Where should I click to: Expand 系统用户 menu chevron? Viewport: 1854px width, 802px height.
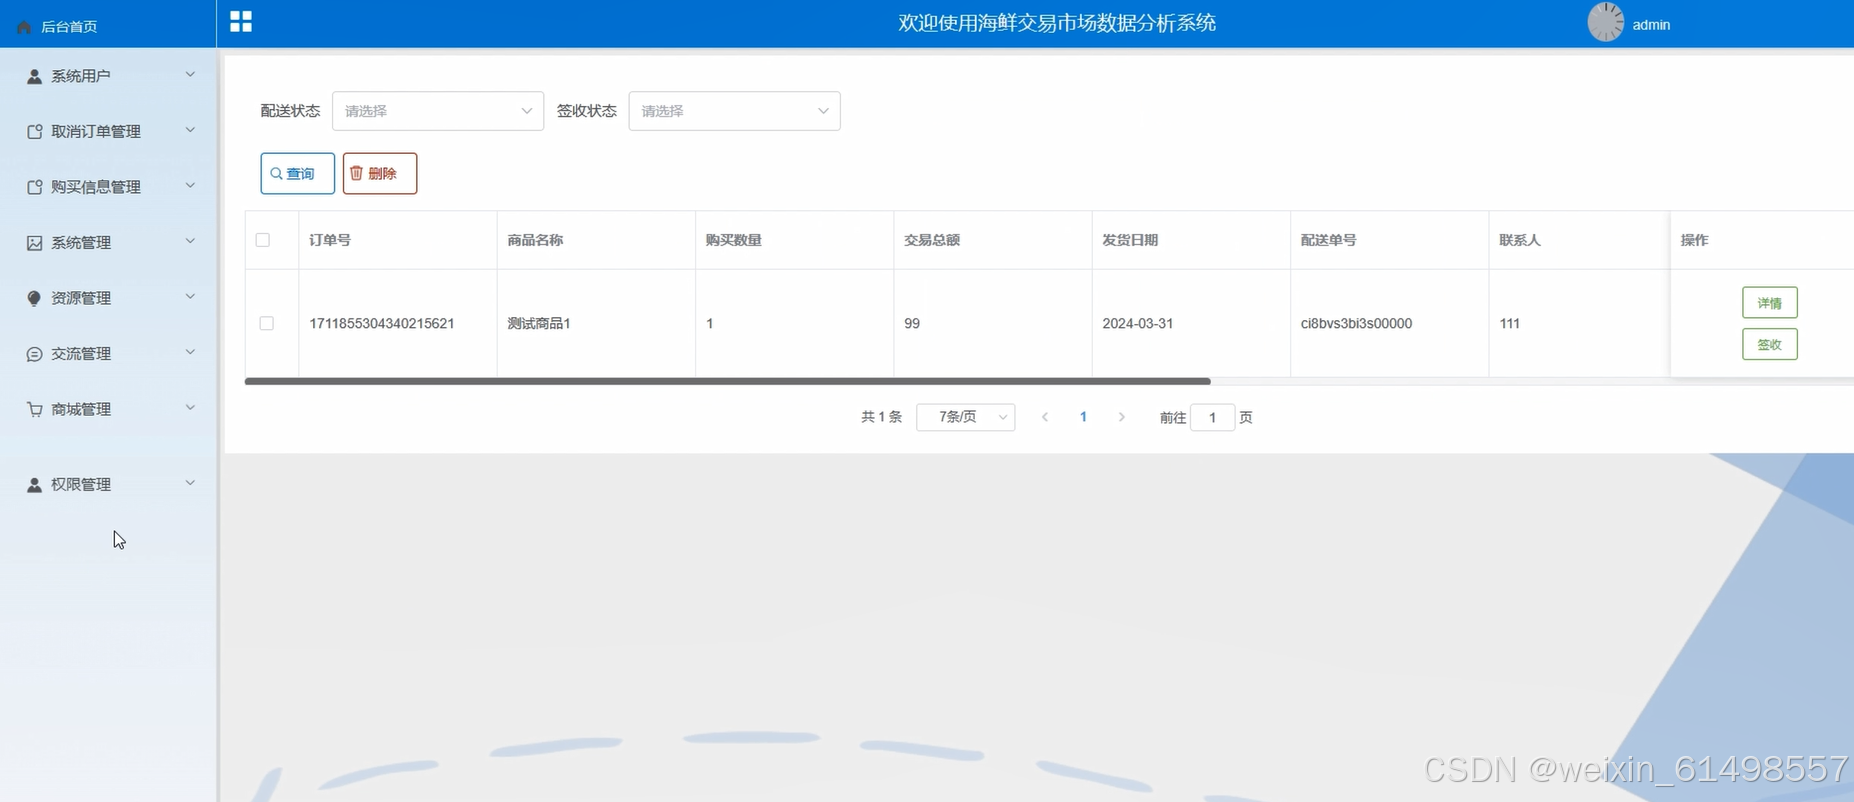[190, 75]
